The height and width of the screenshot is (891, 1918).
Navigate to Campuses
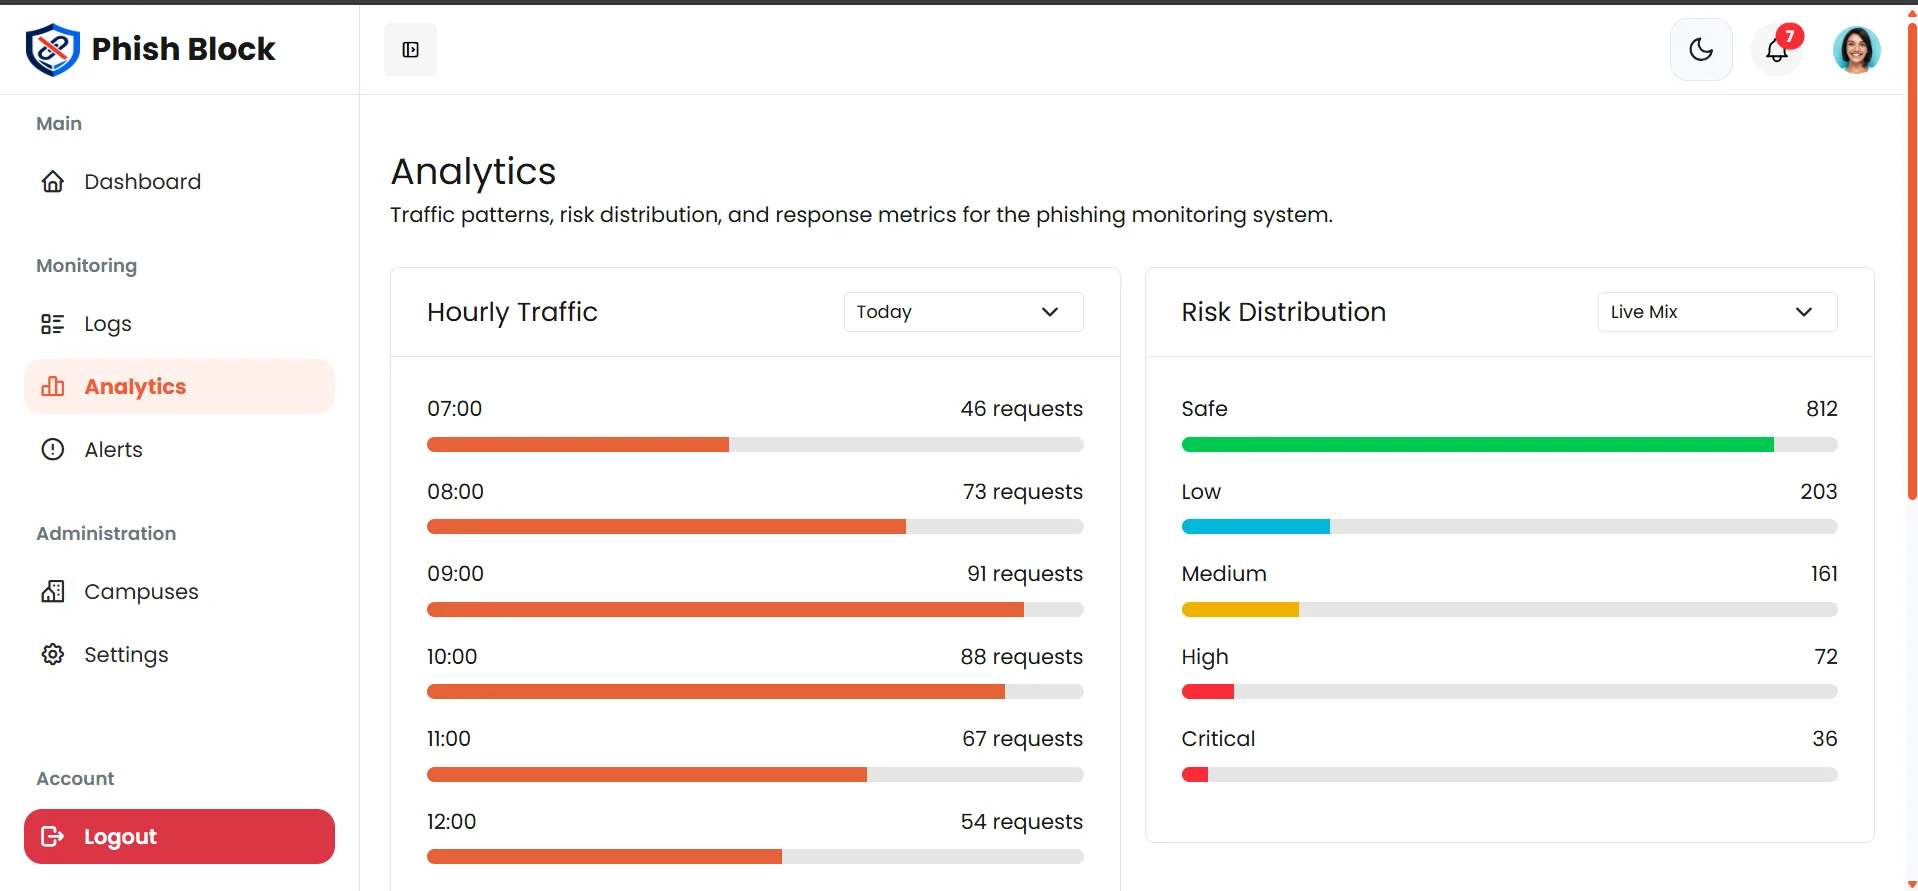pos(180,591)
